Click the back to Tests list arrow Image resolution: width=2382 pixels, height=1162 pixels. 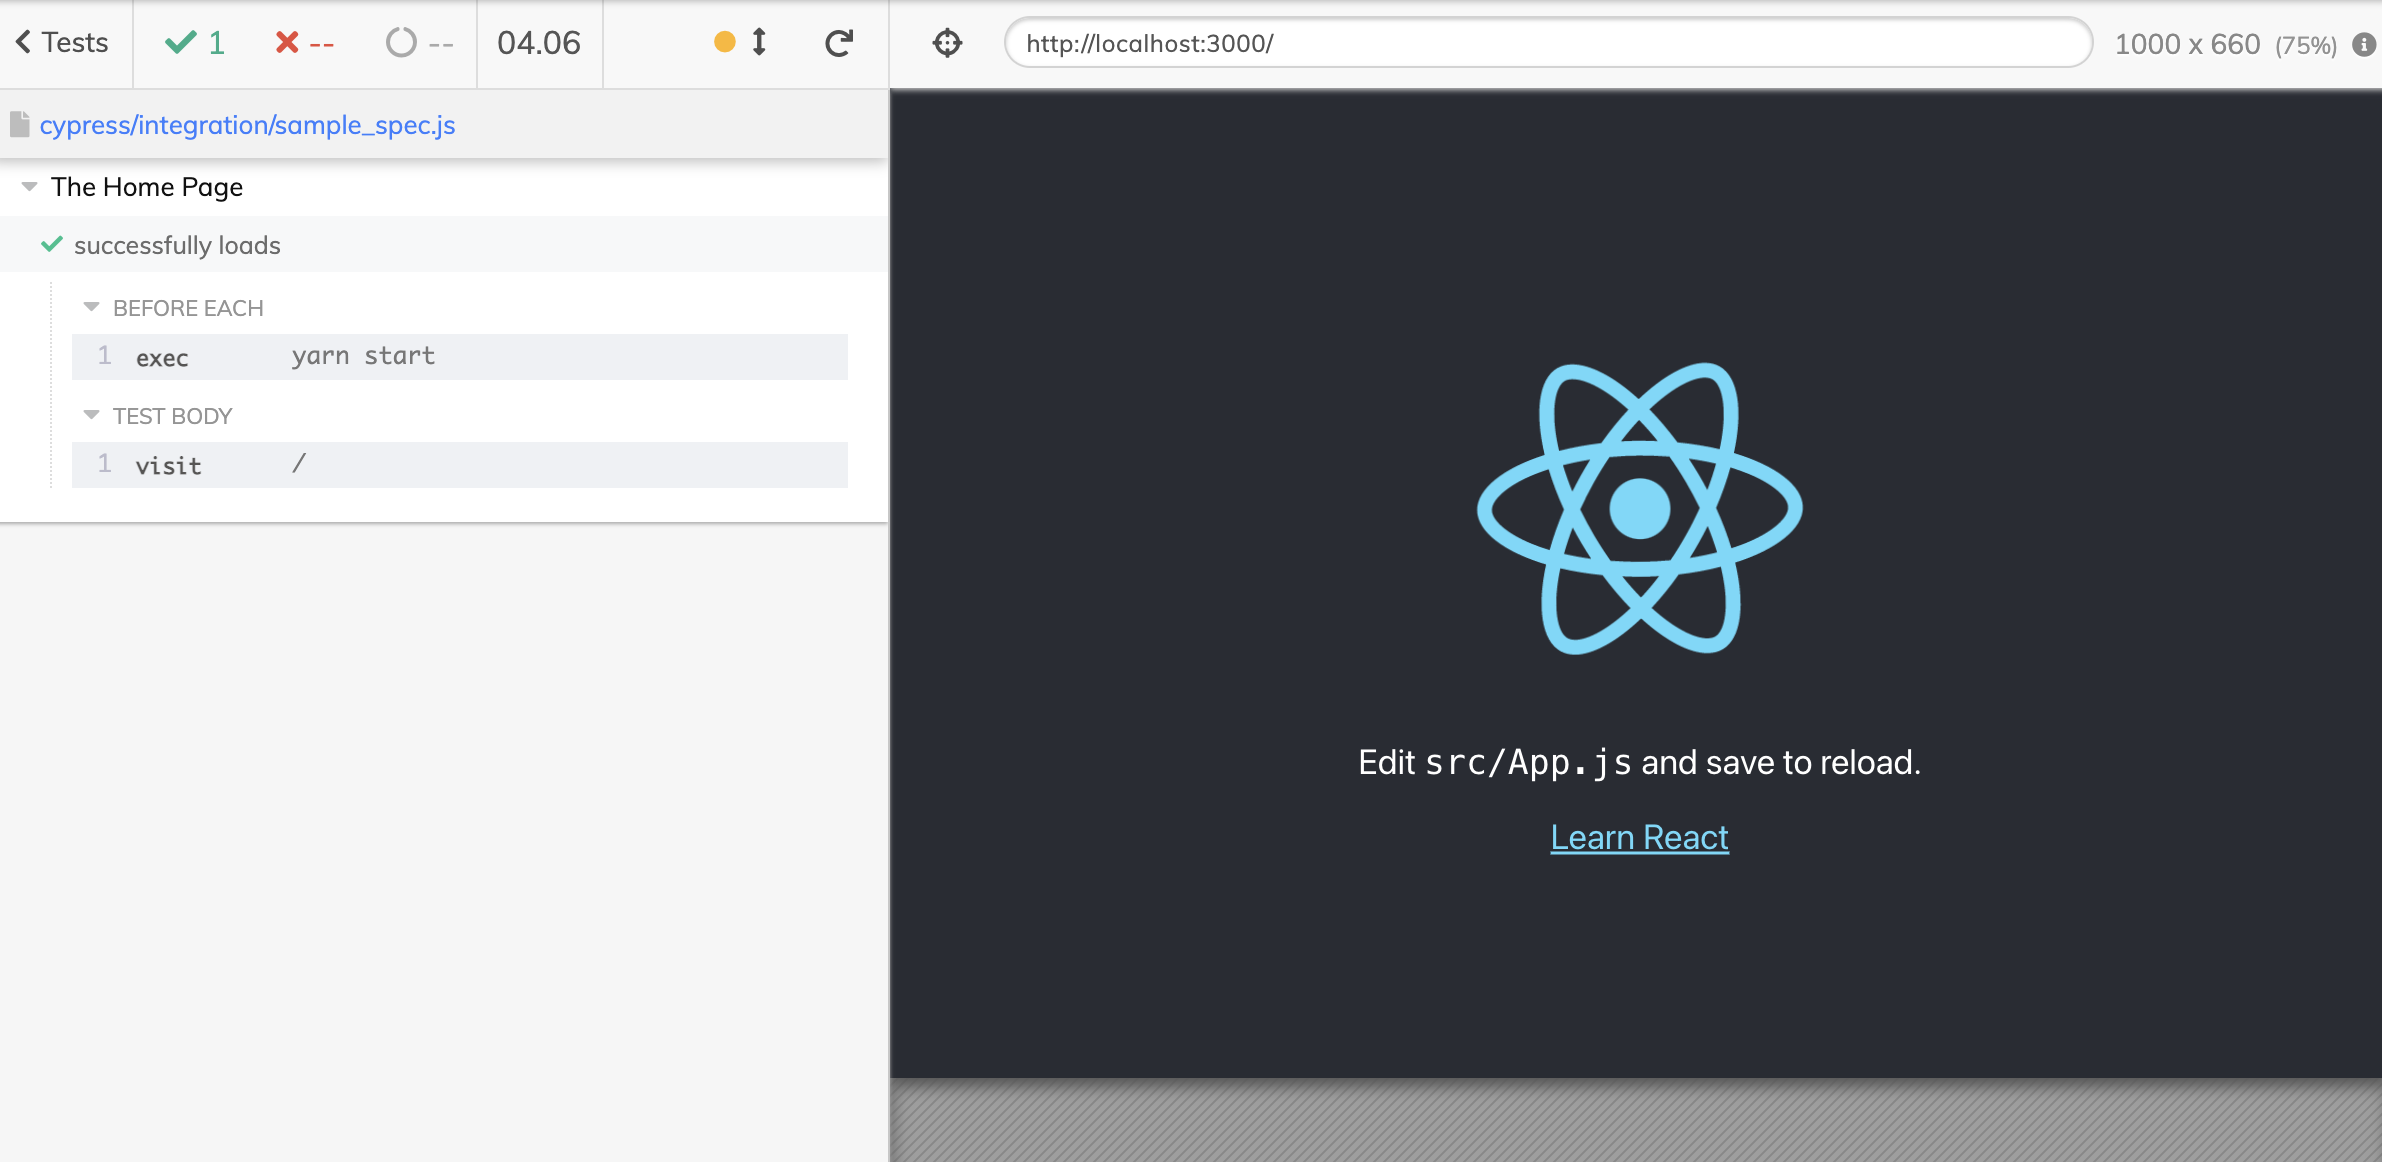click(x=21, y=41)
